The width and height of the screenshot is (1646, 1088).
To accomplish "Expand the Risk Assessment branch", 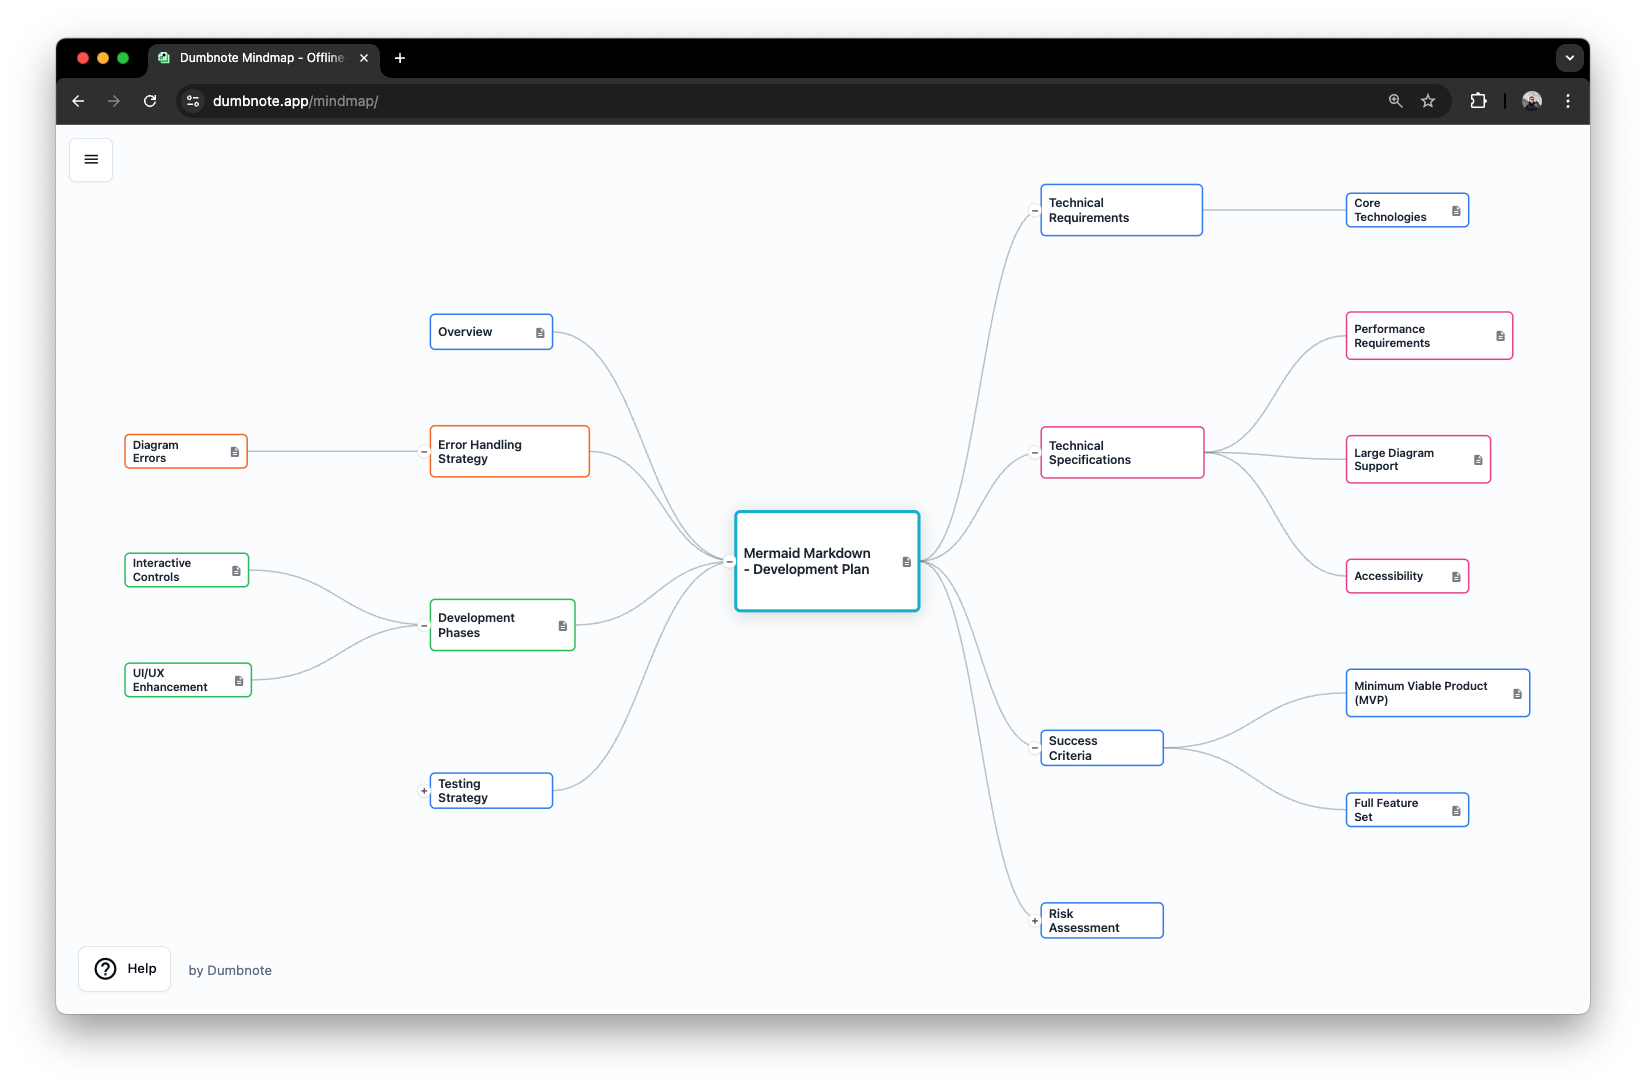I will click(x=1034, y=920).
